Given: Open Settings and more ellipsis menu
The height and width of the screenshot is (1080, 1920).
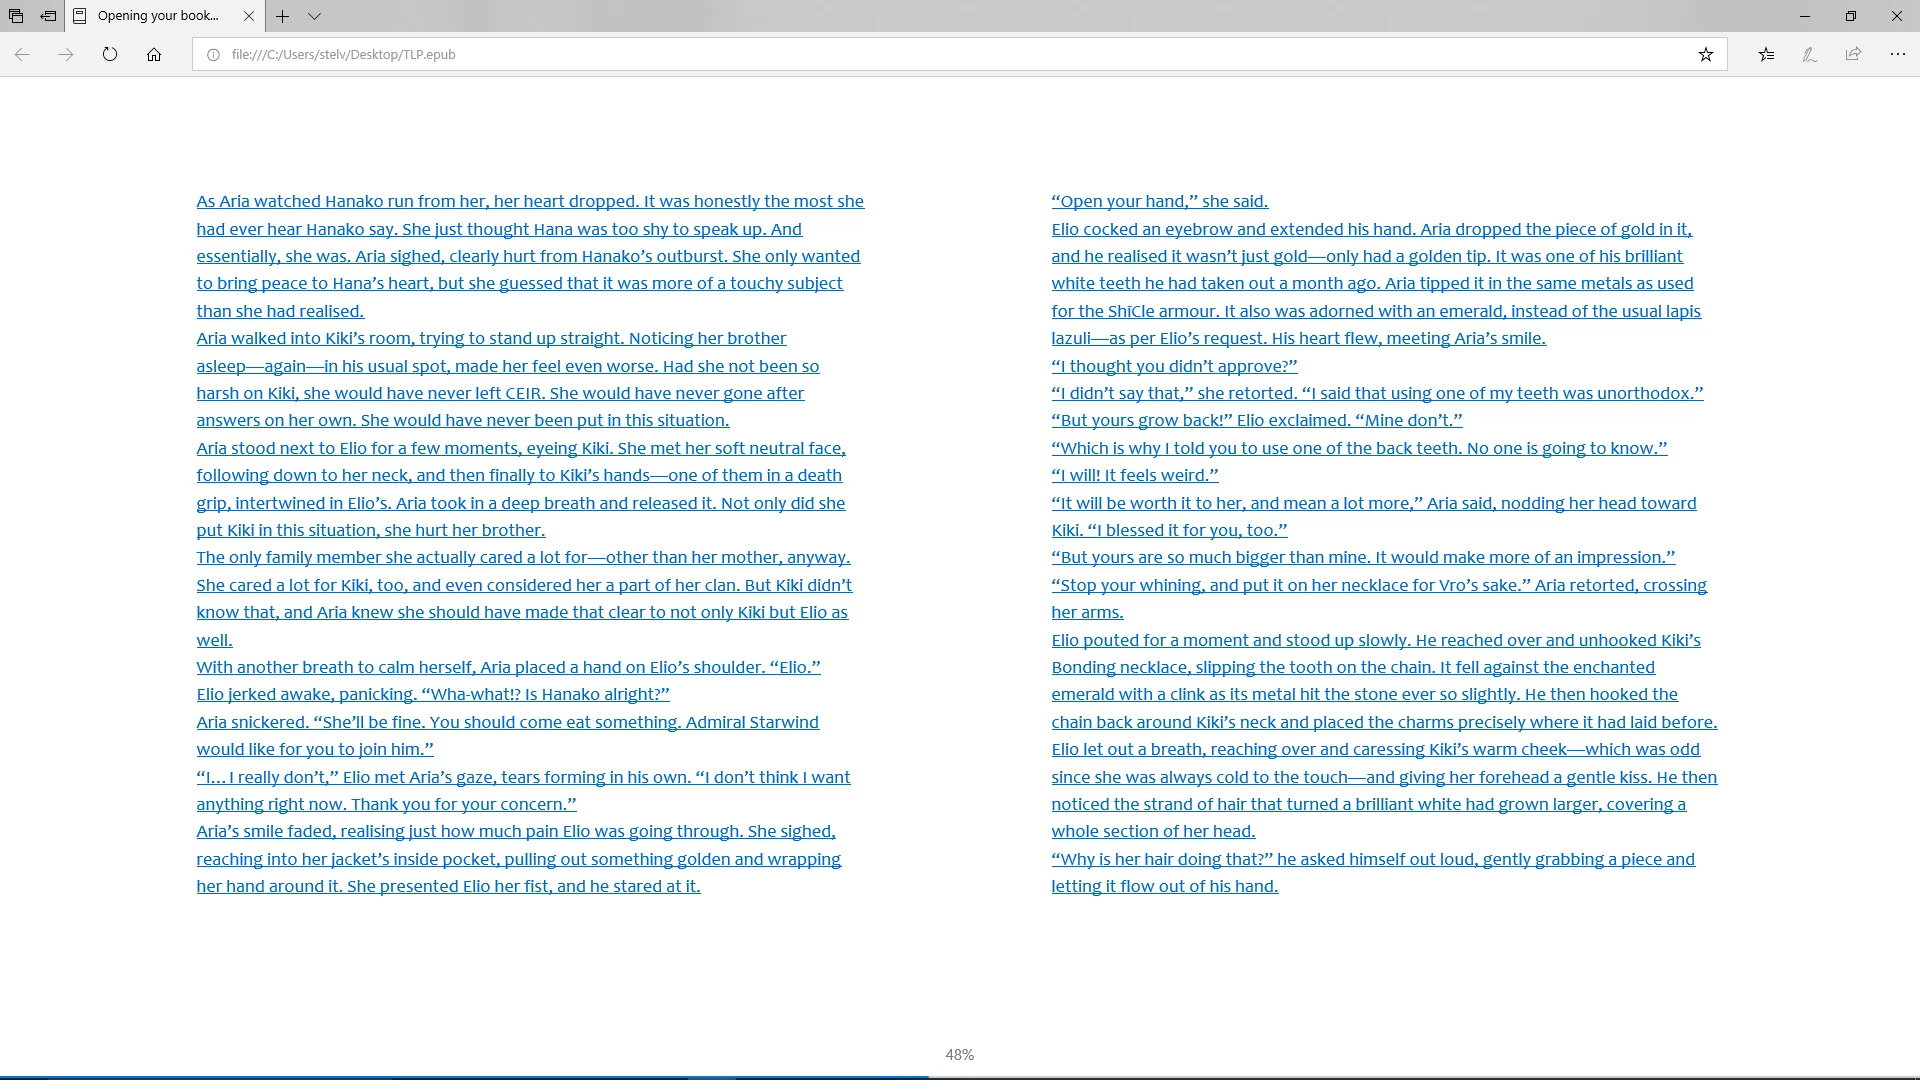Looking at the screenshot, I should coord(1897,55).
